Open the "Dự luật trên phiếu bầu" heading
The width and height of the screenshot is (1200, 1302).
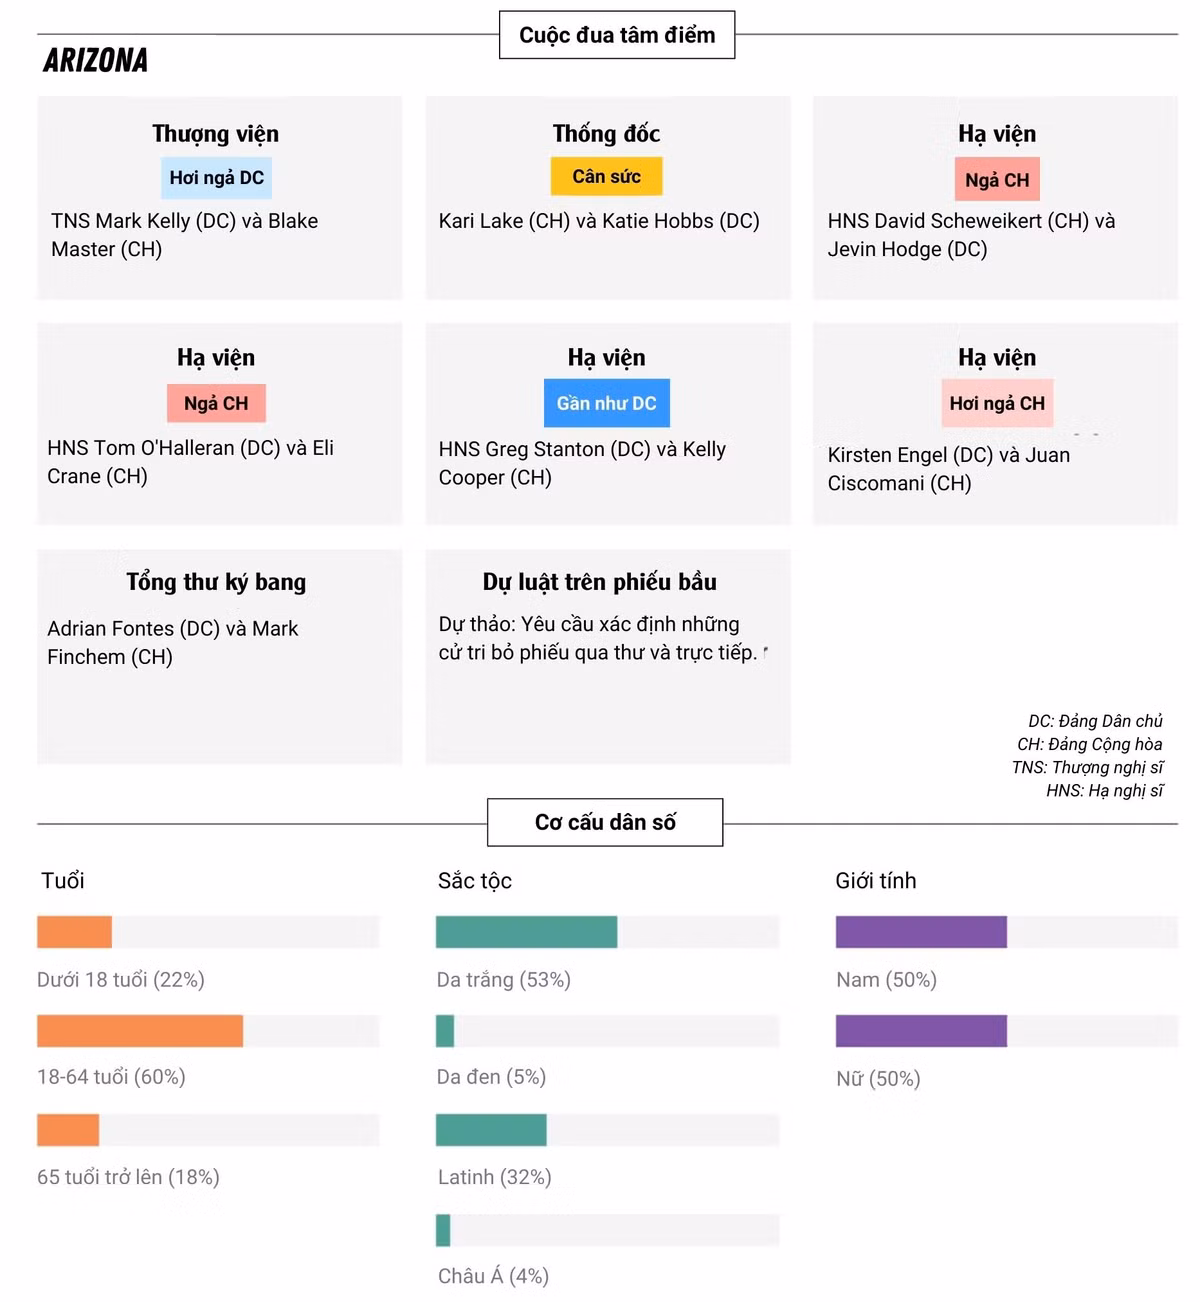[x=600, y=582]
